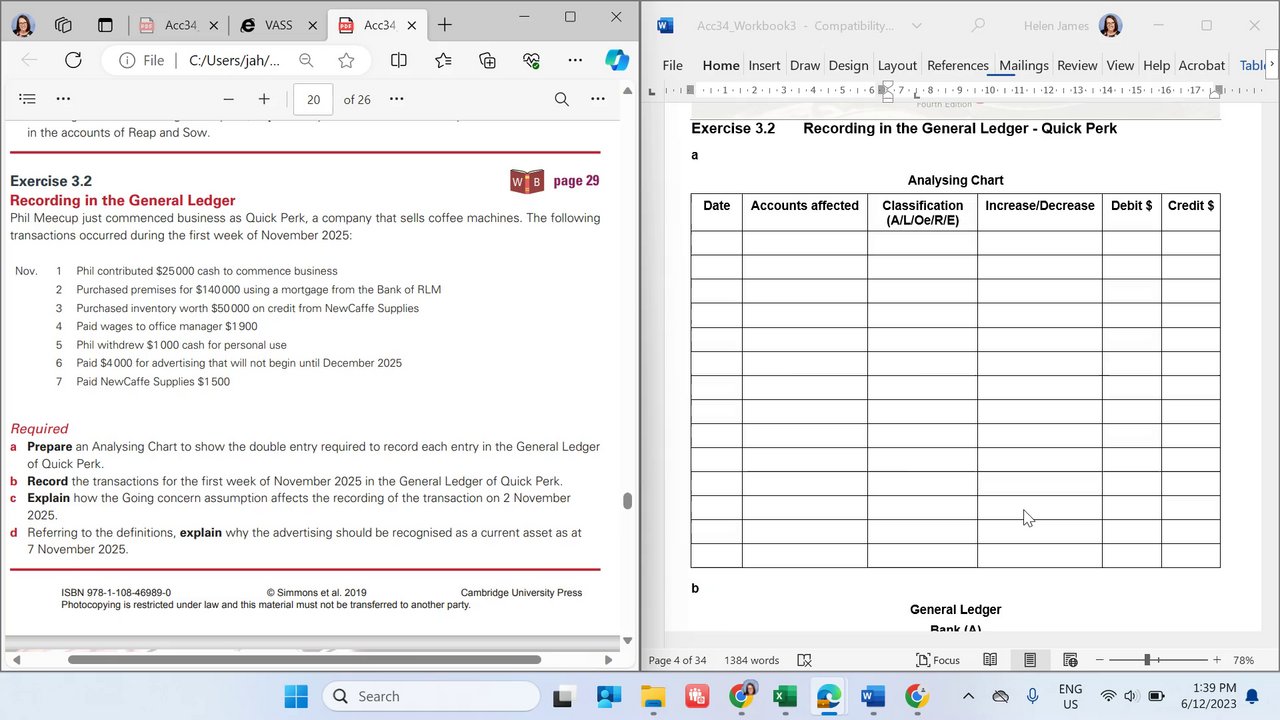
Task: Search within the PDF document
Action: (x=562, y=99)
